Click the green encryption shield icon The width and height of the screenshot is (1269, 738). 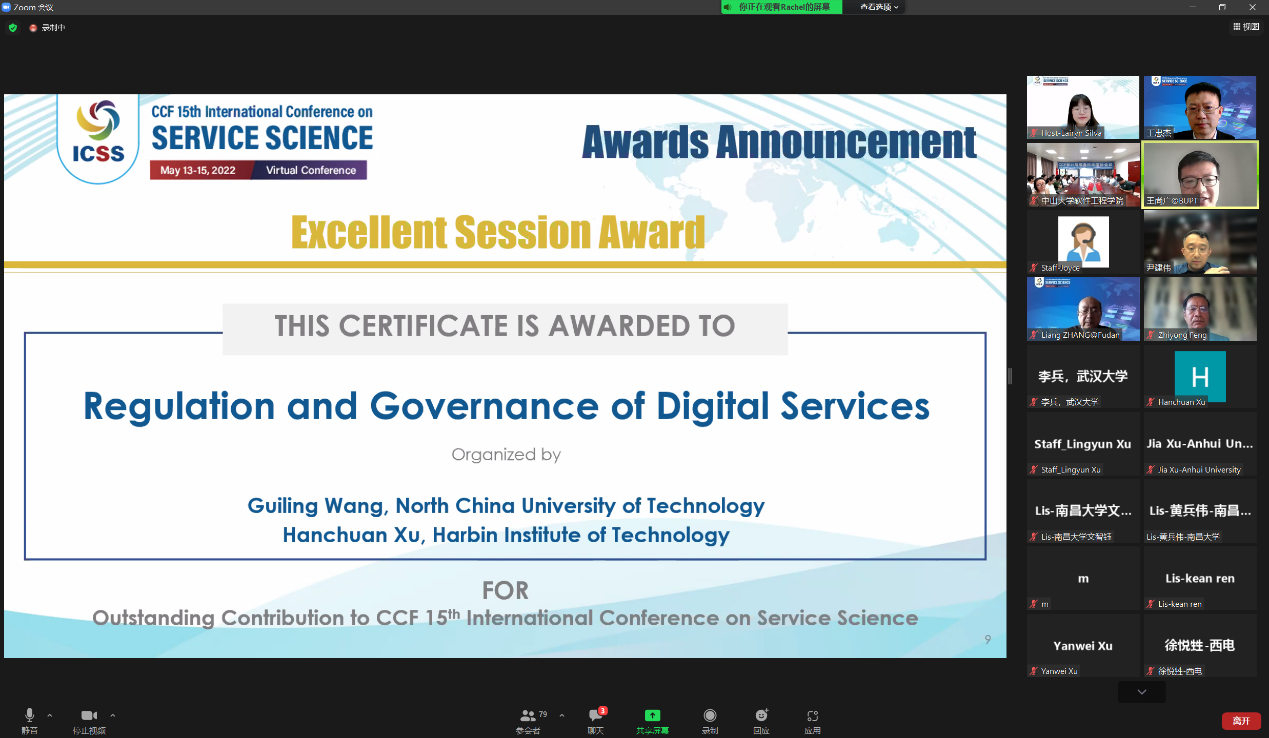(13, 28)
